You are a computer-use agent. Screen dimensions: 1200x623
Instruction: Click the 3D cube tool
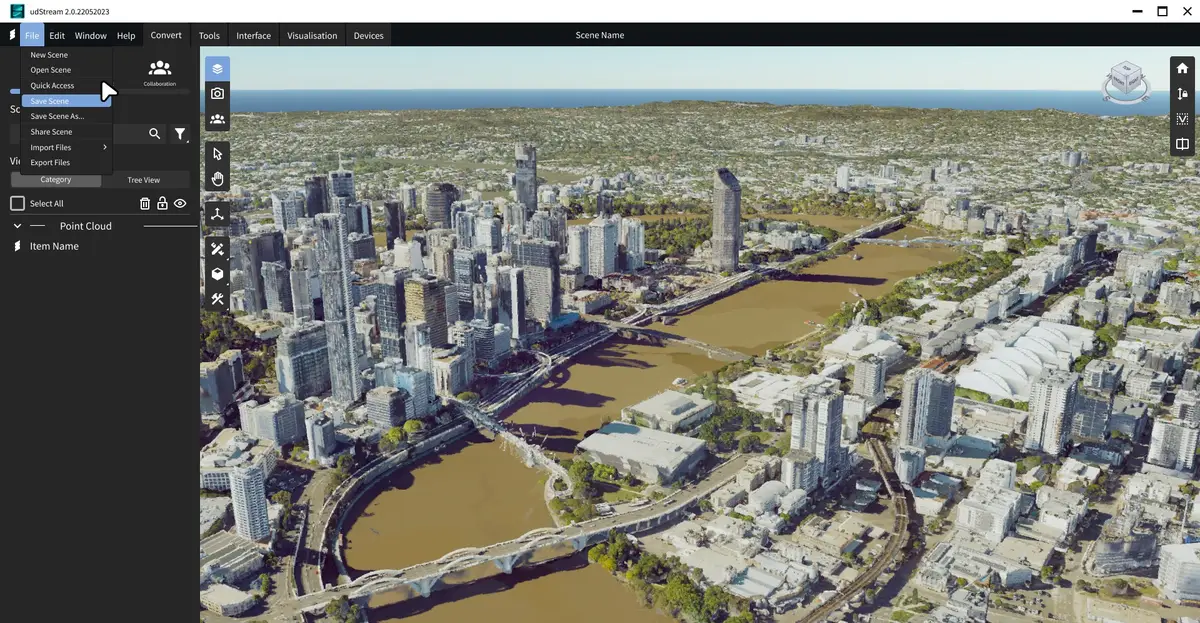pos(217,274)
